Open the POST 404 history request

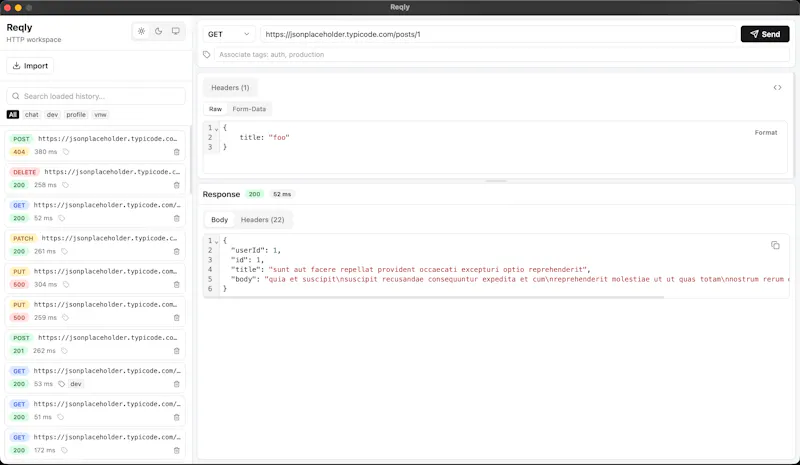click(x=95, y=145)
